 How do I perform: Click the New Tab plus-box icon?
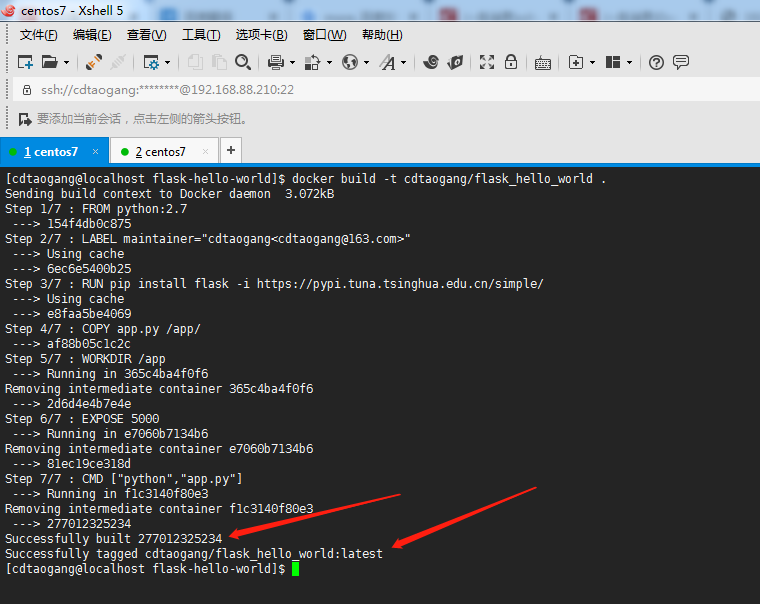[x=576, y=63]
